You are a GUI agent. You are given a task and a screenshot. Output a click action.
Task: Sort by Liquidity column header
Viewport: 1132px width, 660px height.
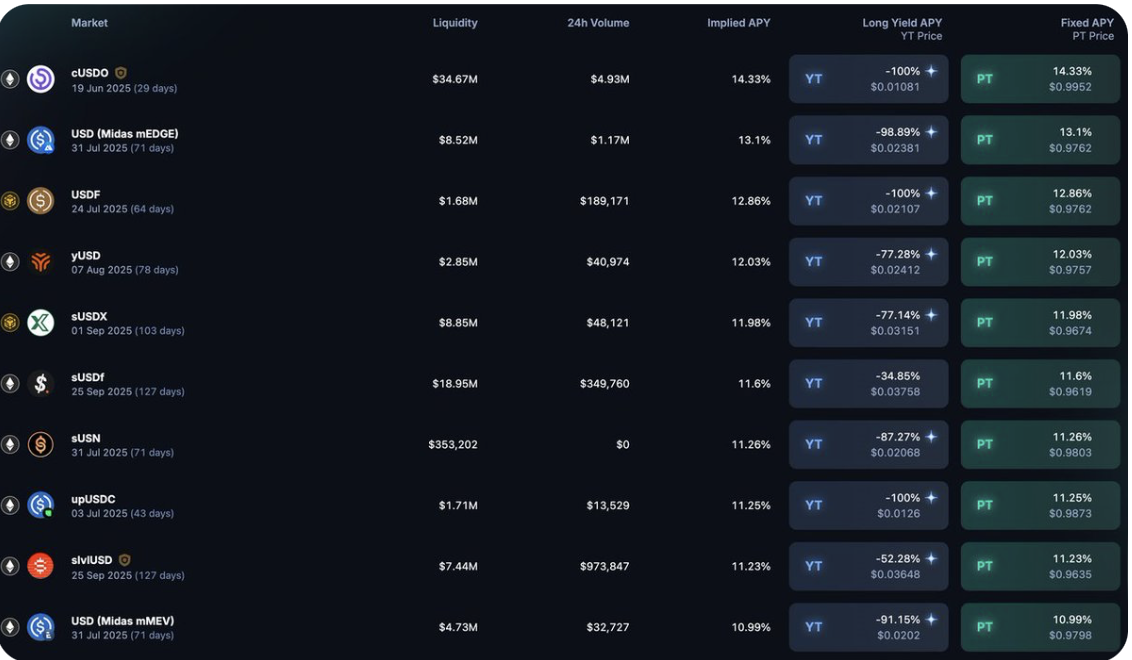[454, 23]
